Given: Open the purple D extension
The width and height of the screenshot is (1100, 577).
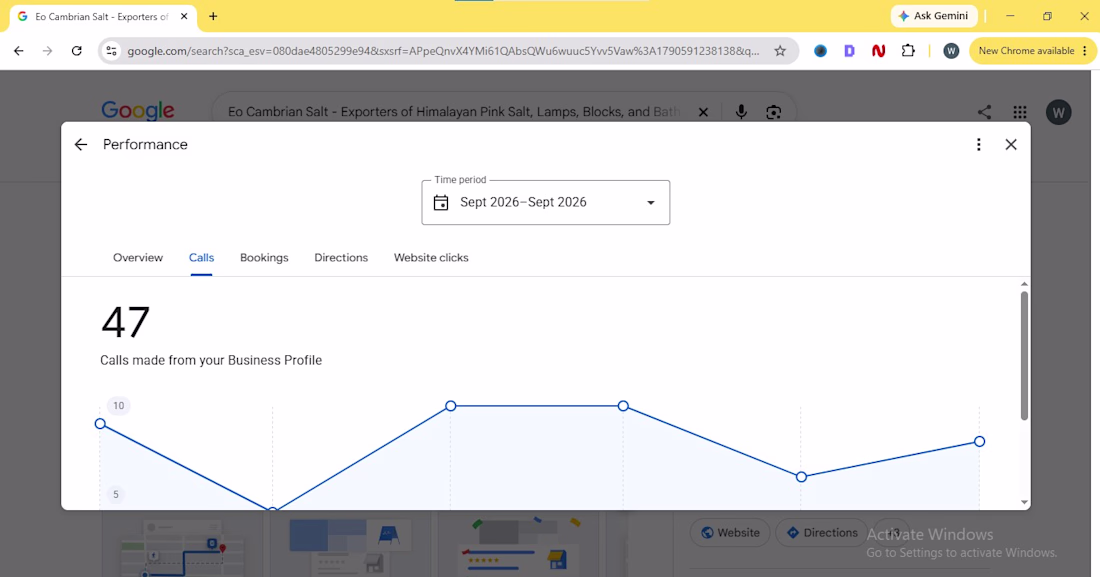Looking at the screenshot, I should point(849,51).
